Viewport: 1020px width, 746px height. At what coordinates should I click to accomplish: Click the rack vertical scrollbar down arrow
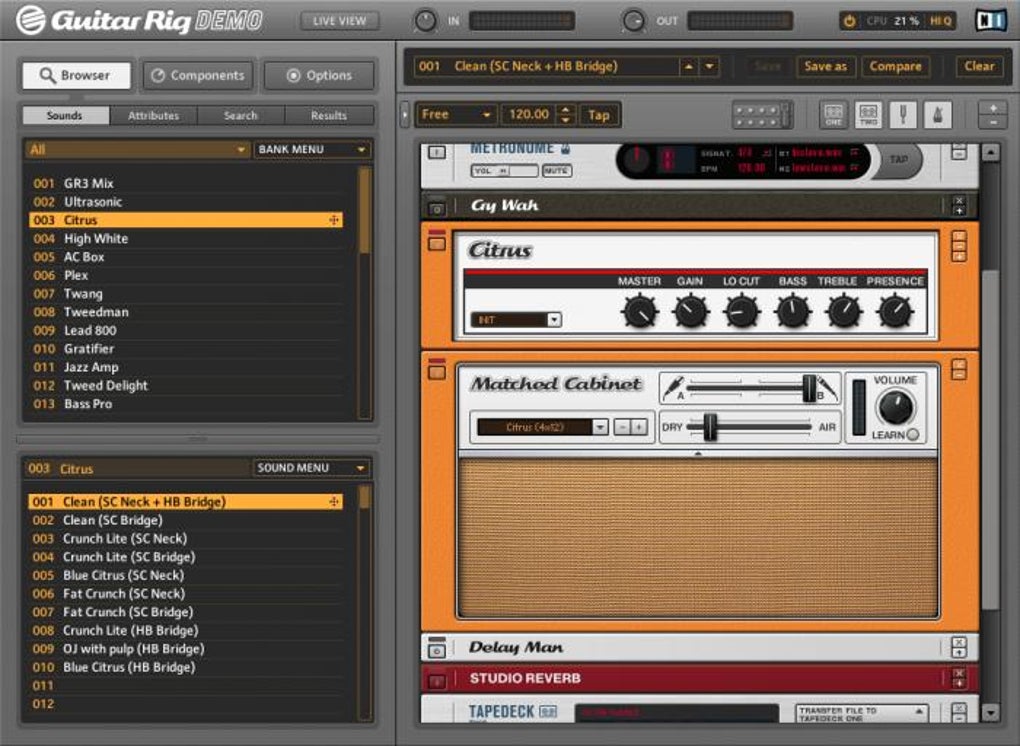pos(990,712)
